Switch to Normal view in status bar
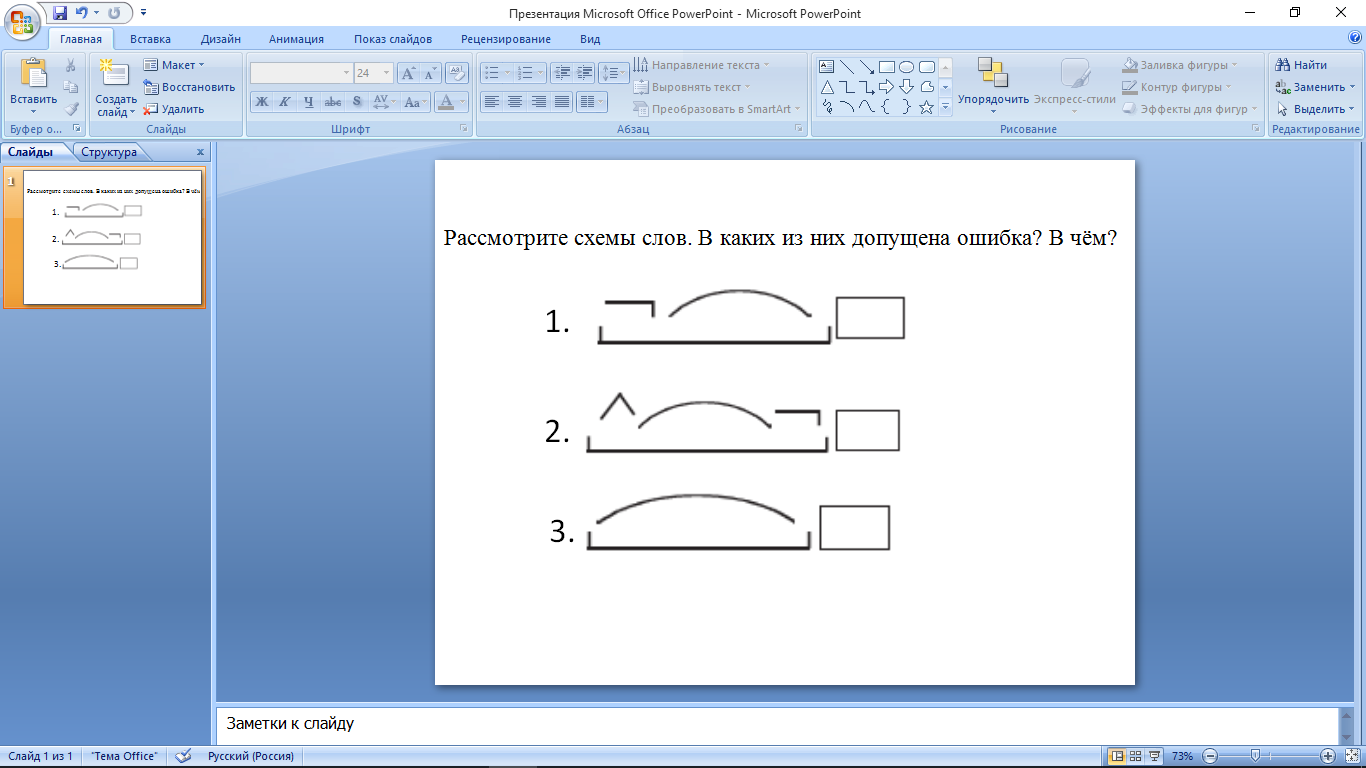The image size is (1366, 768). (x=1117, y=756)
